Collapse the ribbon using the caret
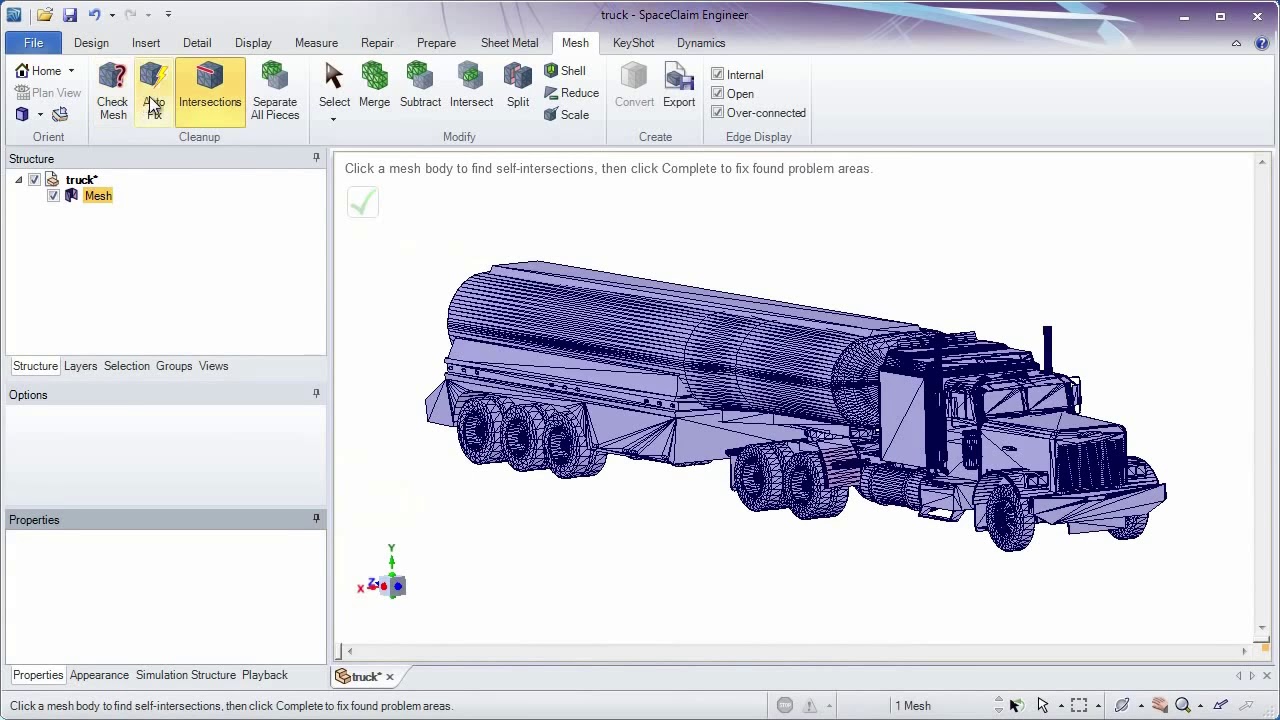 point(1236,43)
